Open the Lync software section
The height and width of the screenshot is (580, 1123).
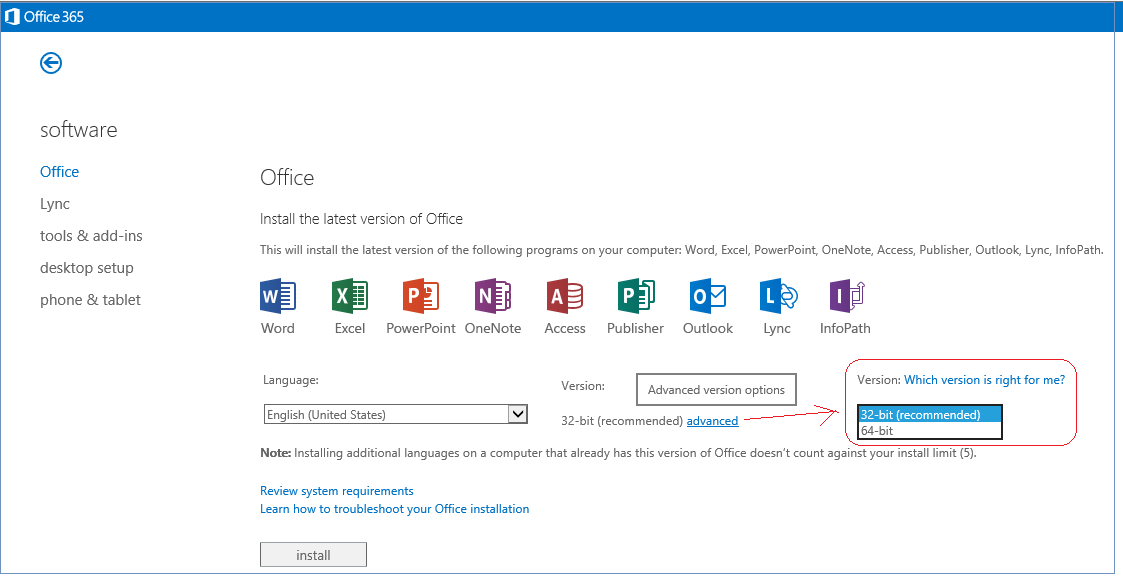click(55, 204)
